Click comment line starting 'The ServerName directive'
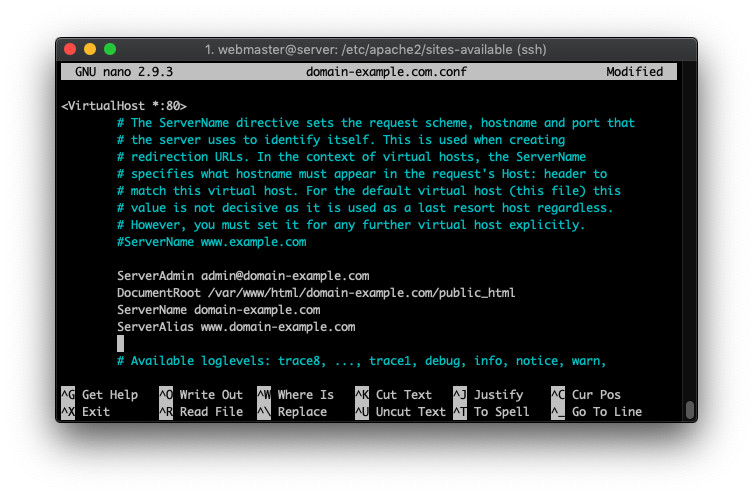Screen dimensions: 753x496 tap(376, 122)
